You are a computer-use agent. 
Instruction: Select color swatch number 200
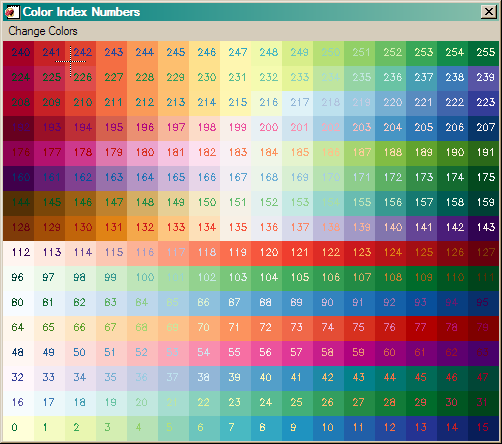[267, 128]
